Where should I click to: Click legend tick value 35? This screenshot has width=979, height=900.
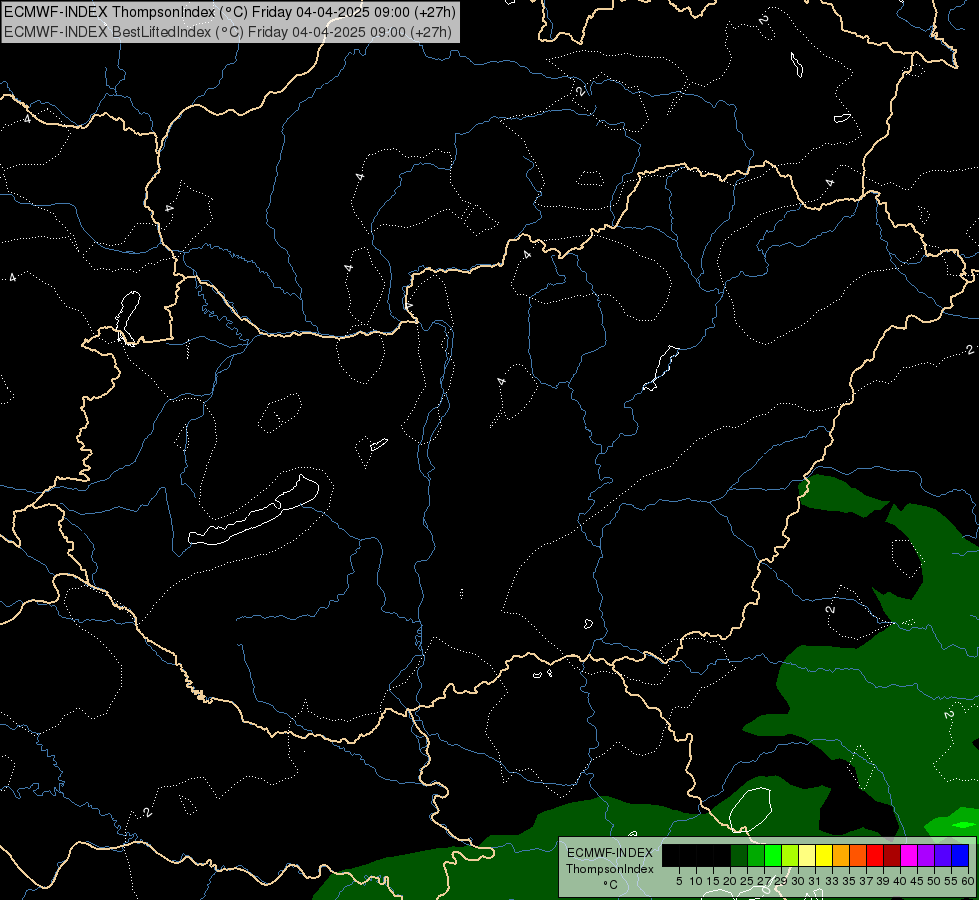point(850,881)
